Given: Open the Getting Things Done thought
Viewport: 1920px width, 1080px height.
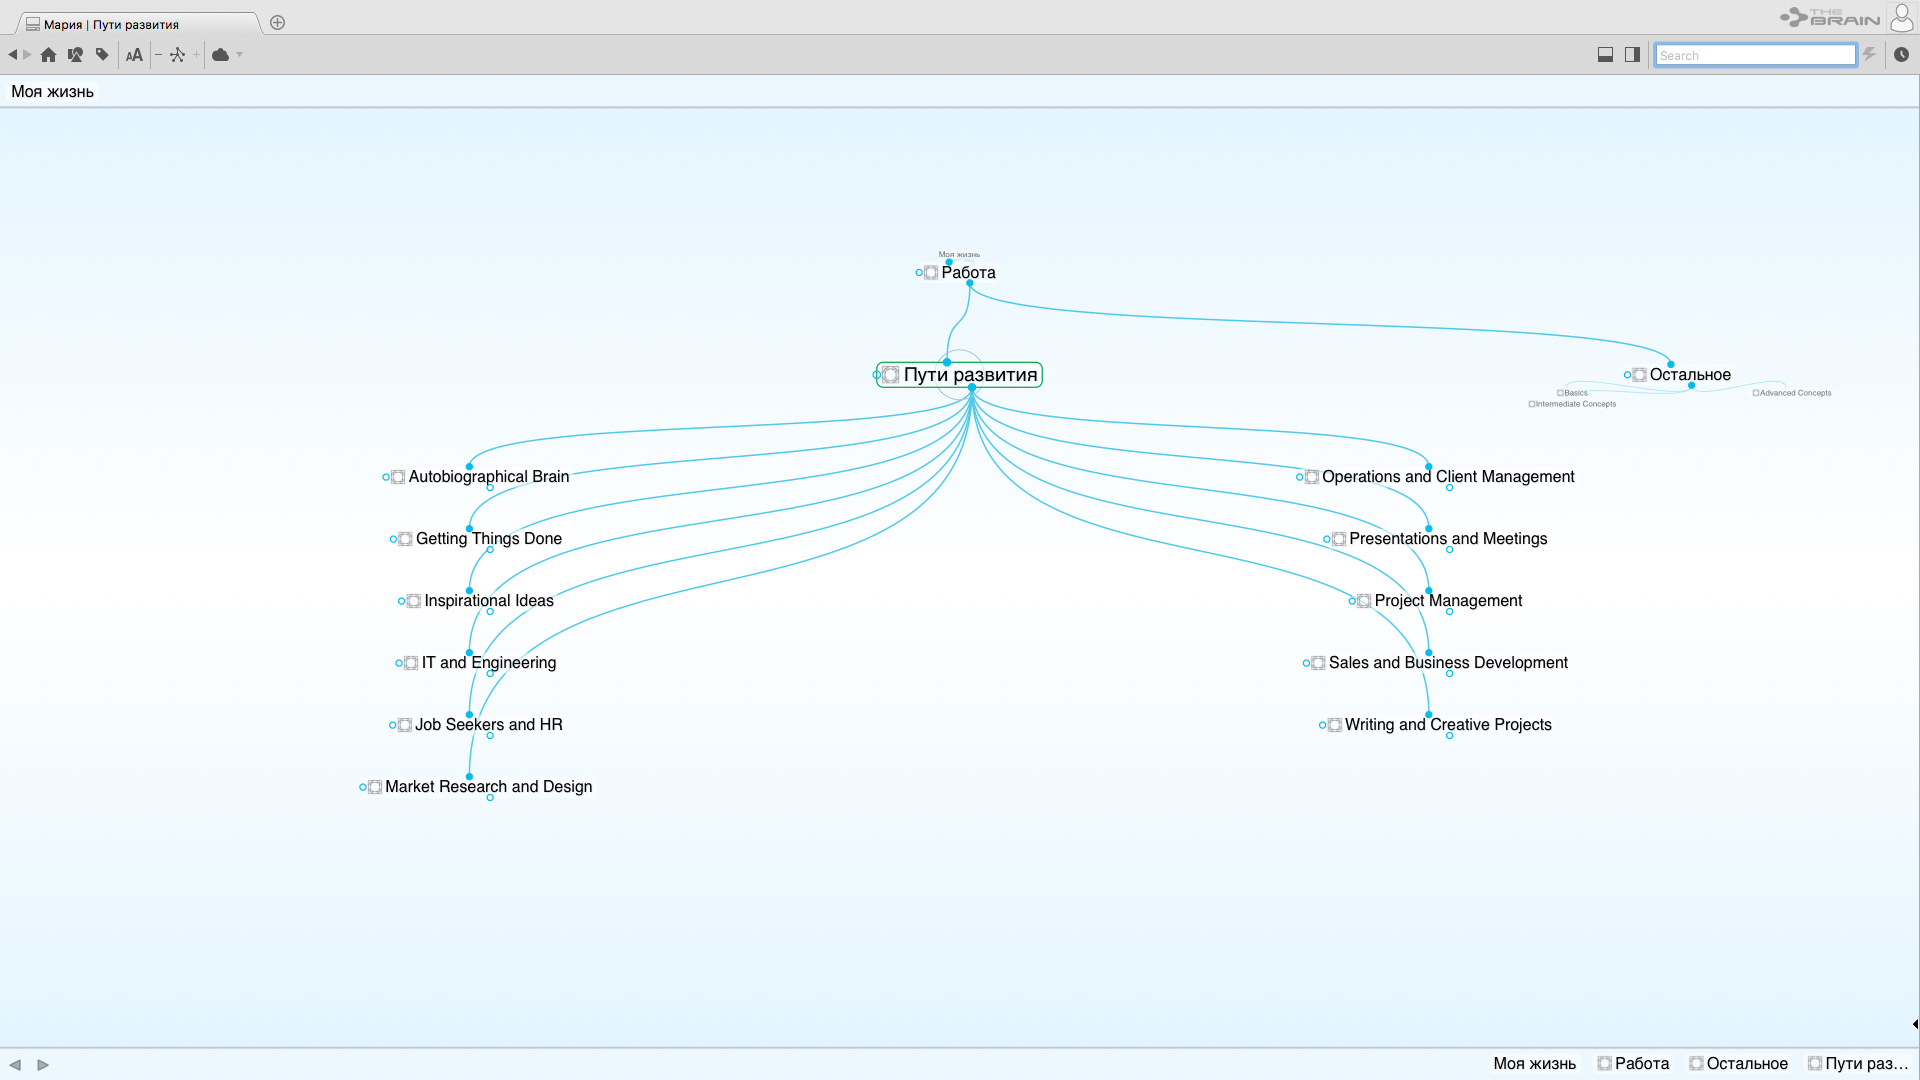Looking at the screenshot, I should tap(488, 539).
